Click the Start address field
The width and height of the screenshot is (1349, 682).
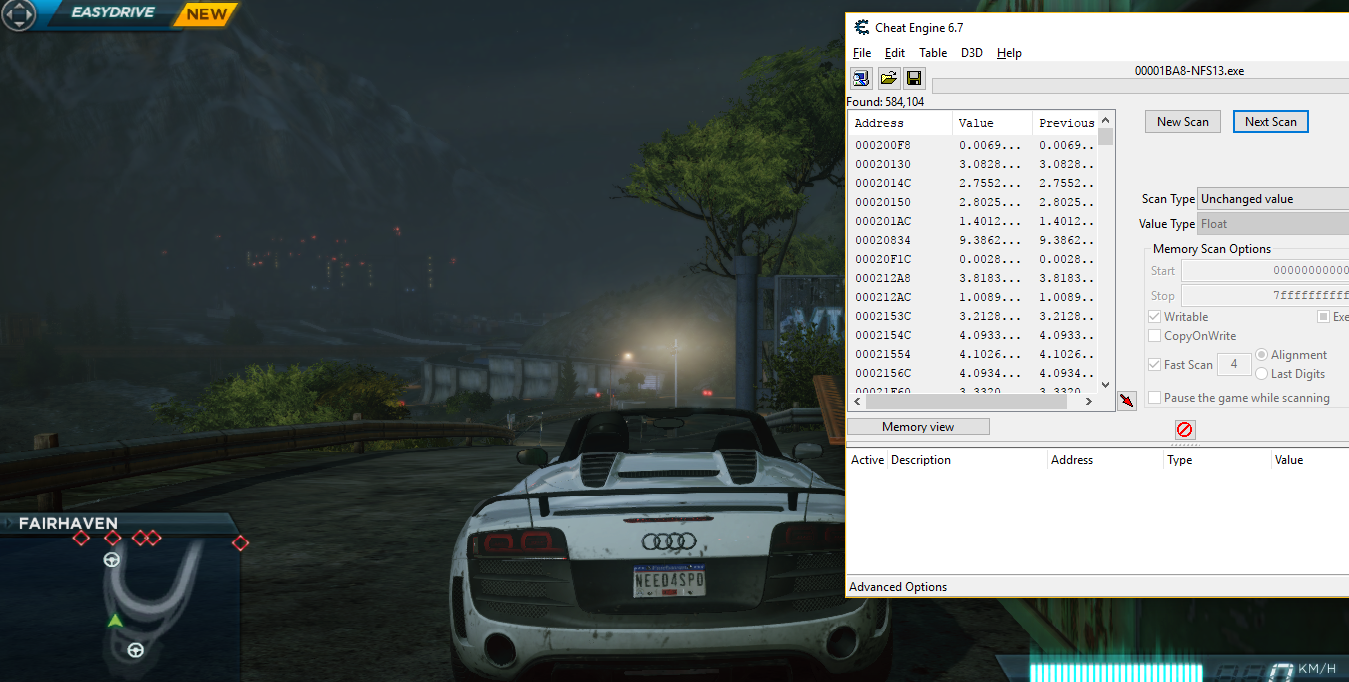(x=1265, y=271)
